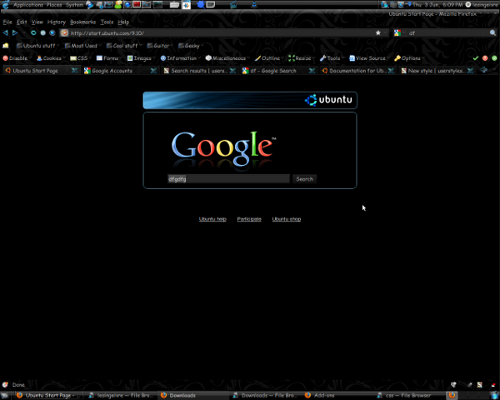
Task: Go to the home page icon
Action: pos(52,33)
